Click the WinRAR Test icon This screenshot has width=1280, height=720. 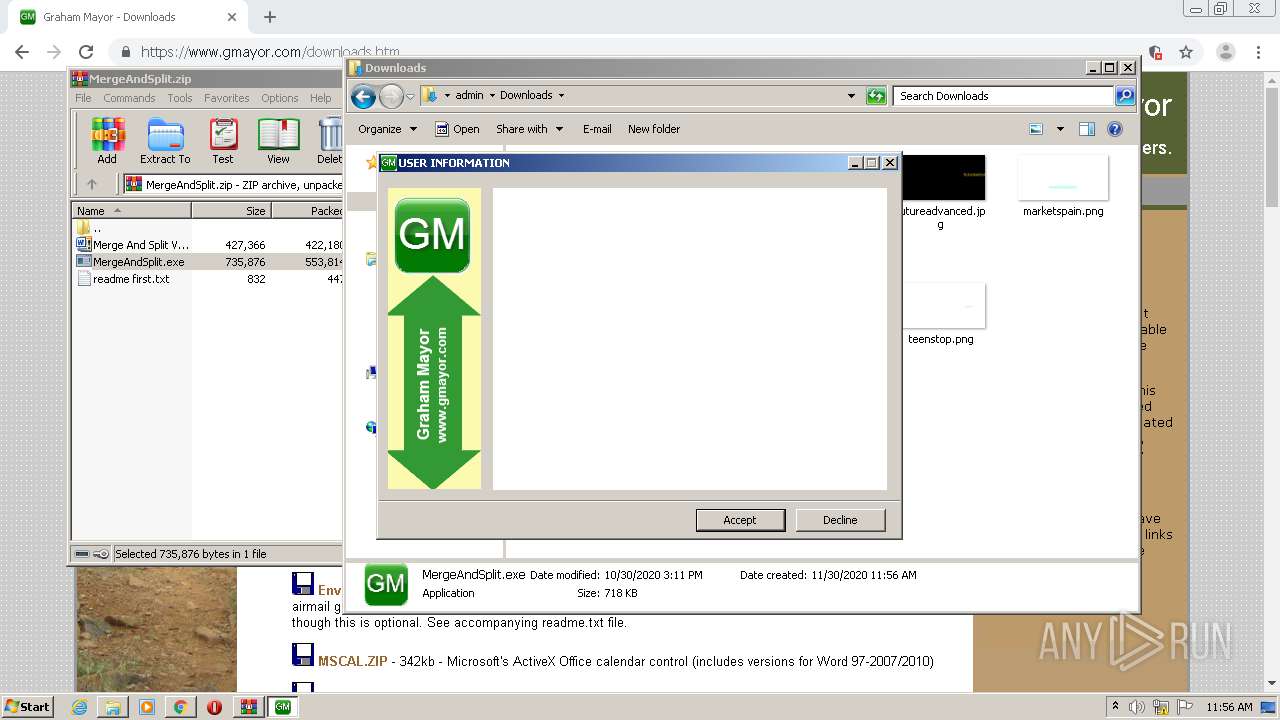(x=223, y=141)
